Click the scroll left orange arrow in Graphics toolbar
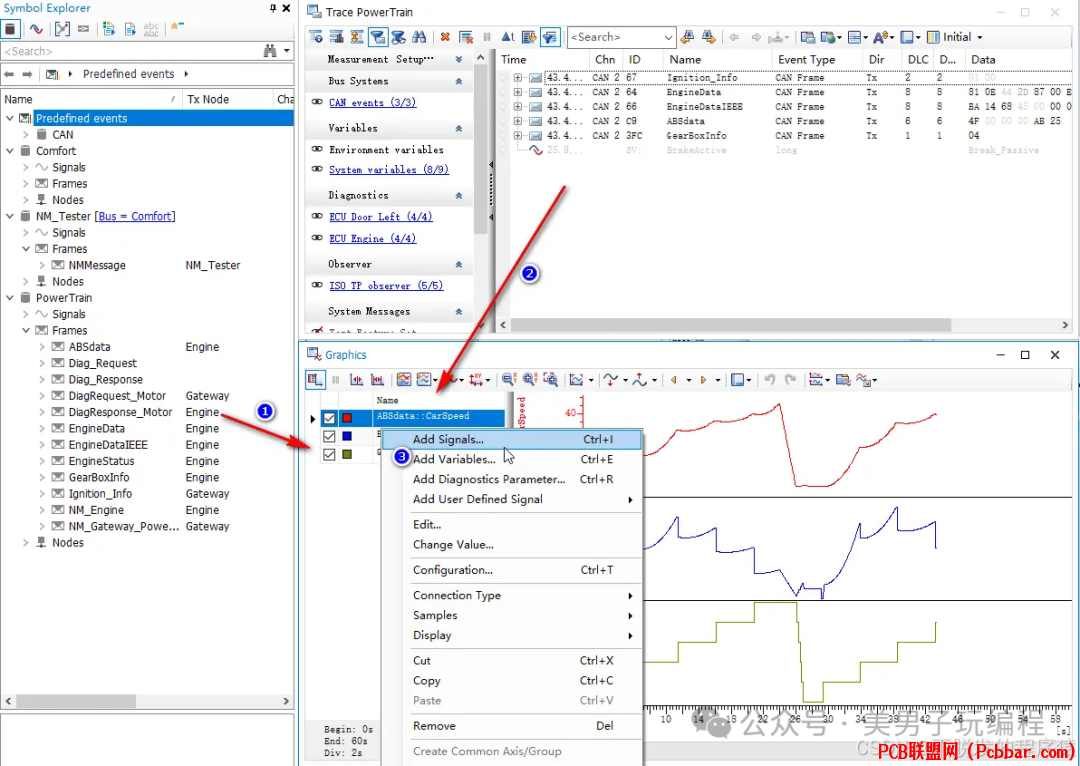The image size is (1080, 766). pyautogui.click(x=674, y=380)
